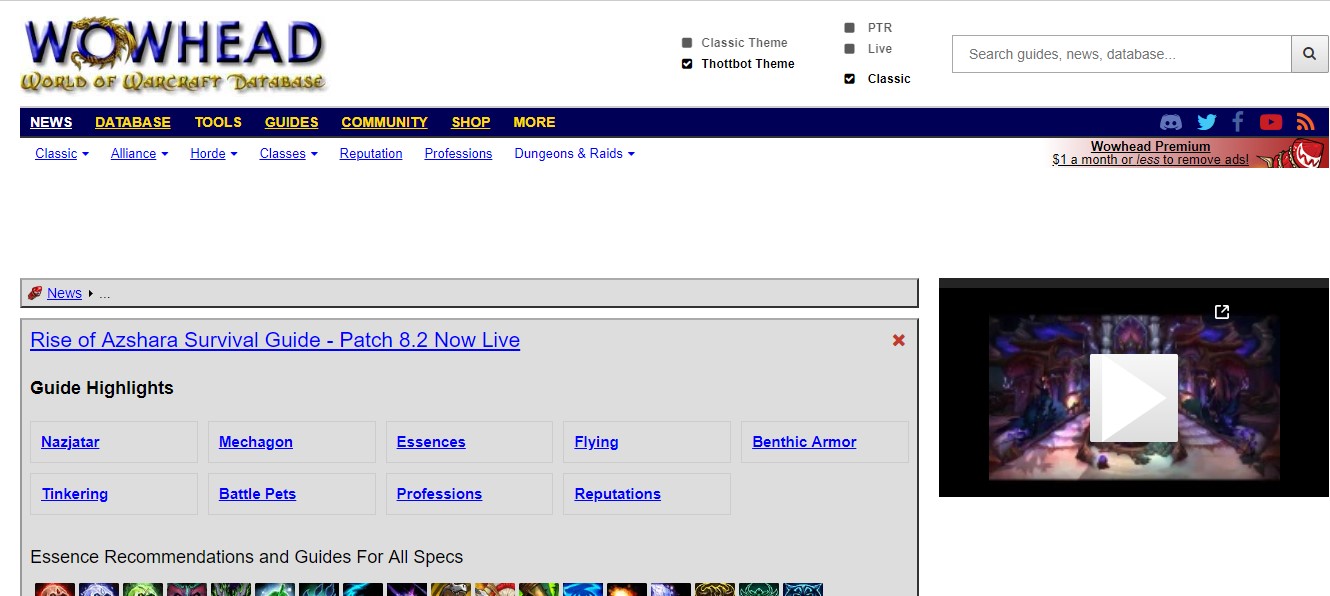This screenshot has width=1330, height=596.
Task: Dismiss the Rise of Azshara announcement
Action: click(898, 340)
